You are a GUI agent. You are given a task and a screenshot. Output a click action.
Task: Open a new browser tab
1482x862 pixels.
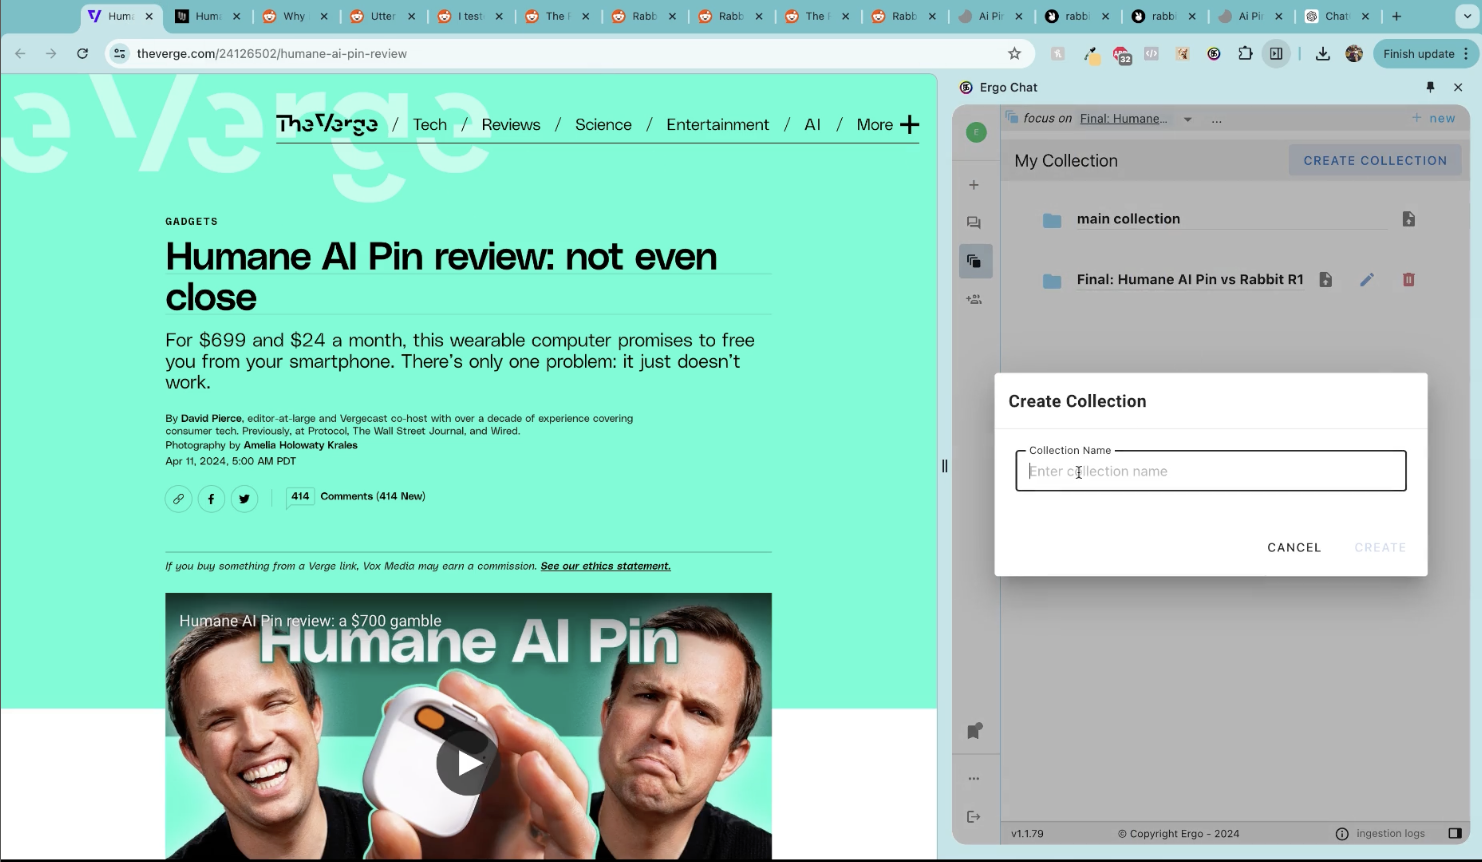click(1396, 16)
